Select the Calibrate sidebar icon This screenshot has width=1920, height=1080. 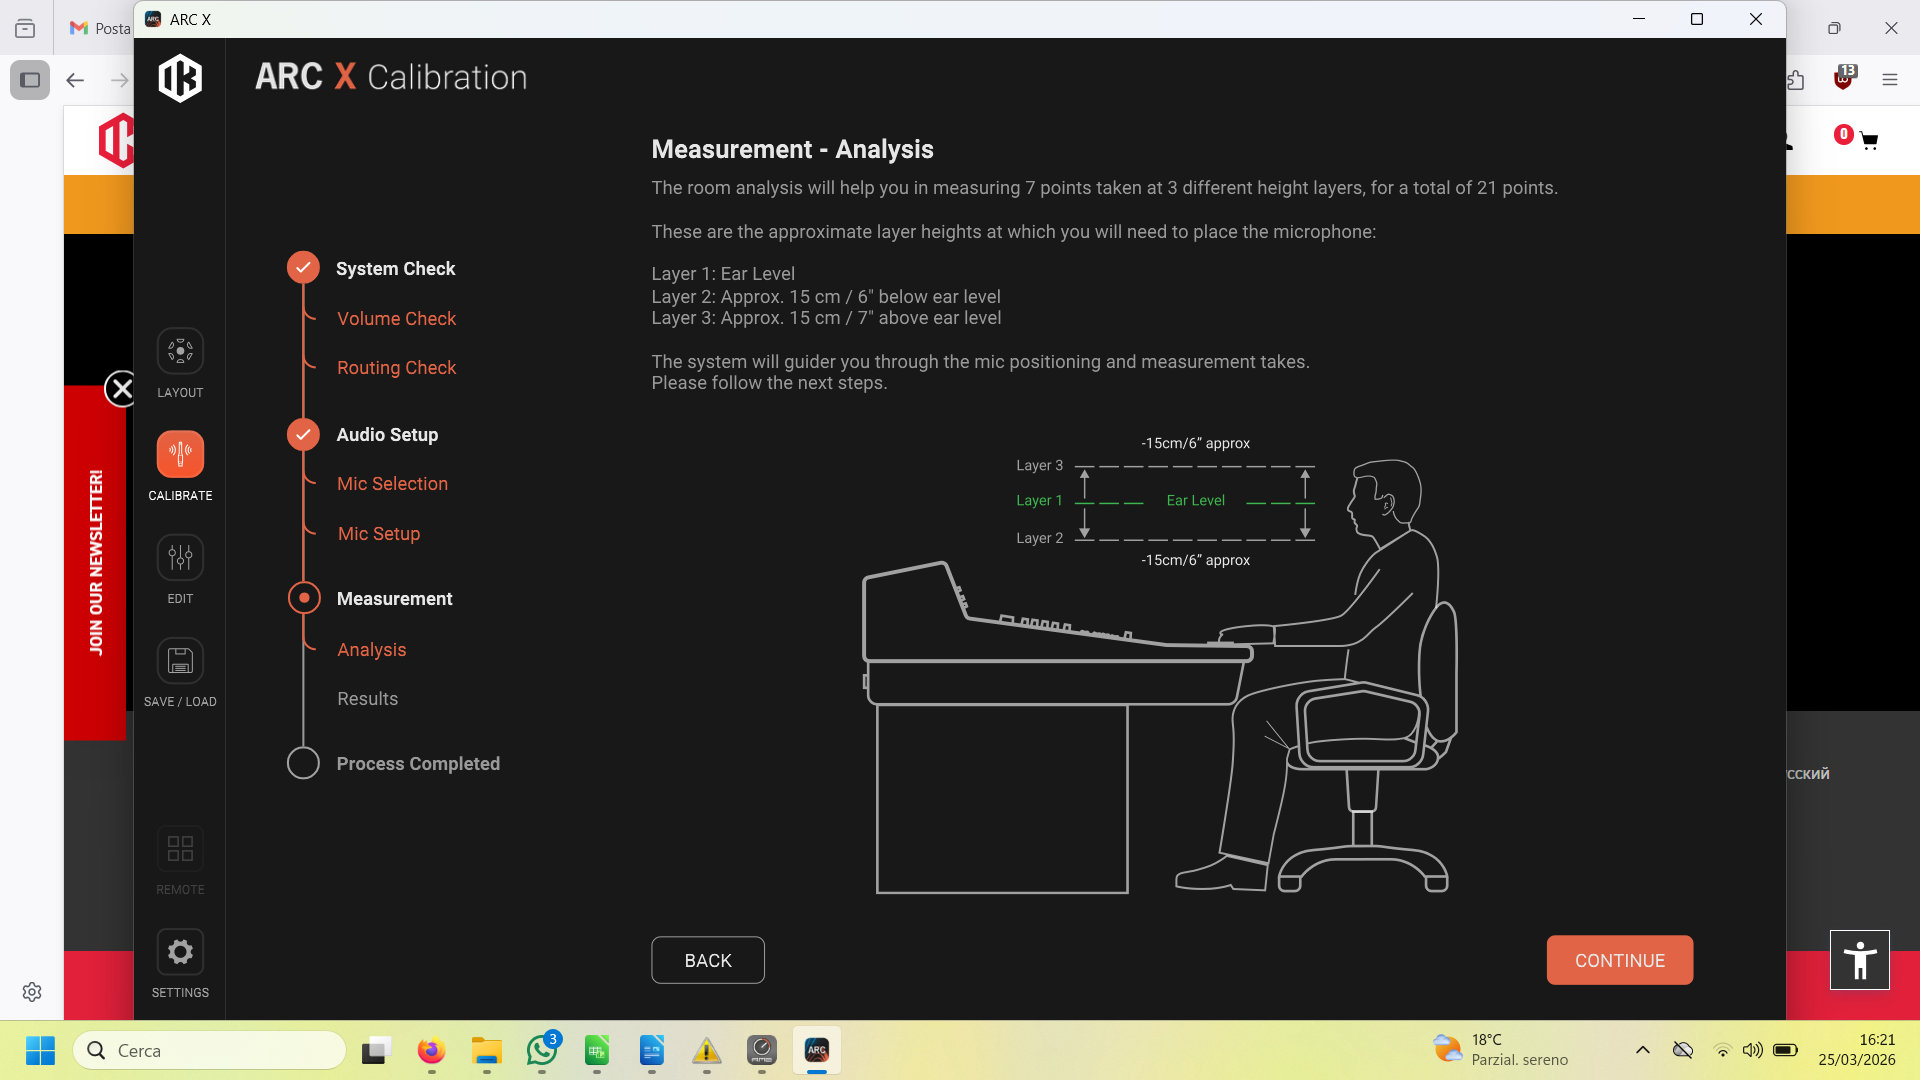coord(180,455)
